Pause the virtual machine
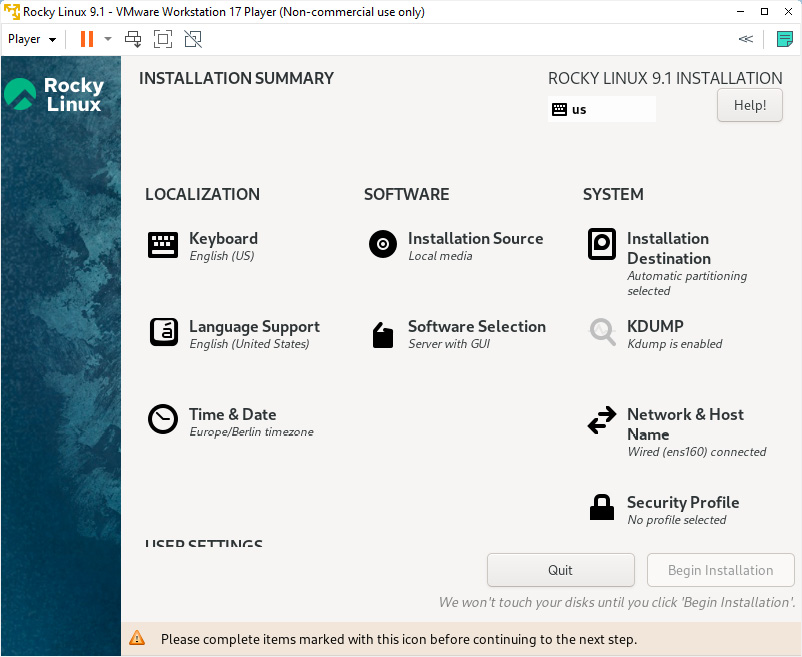Viewport: 802px width, 657px height. coord(87,39)
